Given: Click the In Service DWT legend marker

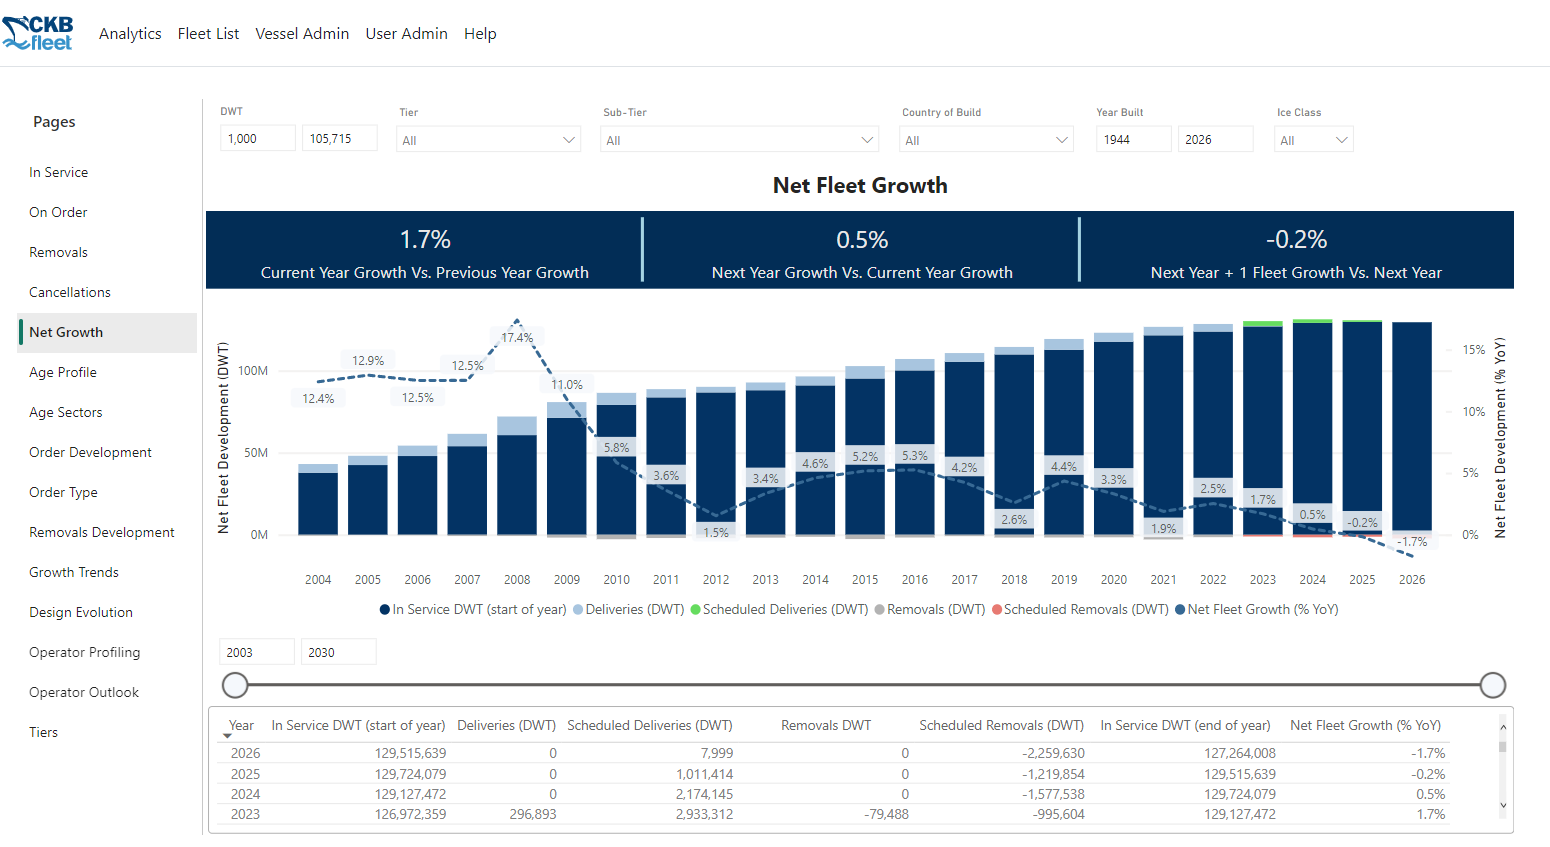Looking at the screenshot, I should (x=385, y=610).
